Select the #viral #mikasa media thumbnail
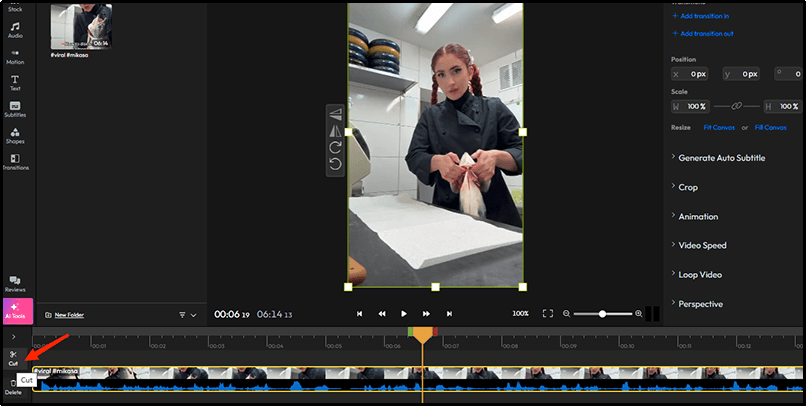This screenshot has height=406, width=806. [80, 26]
